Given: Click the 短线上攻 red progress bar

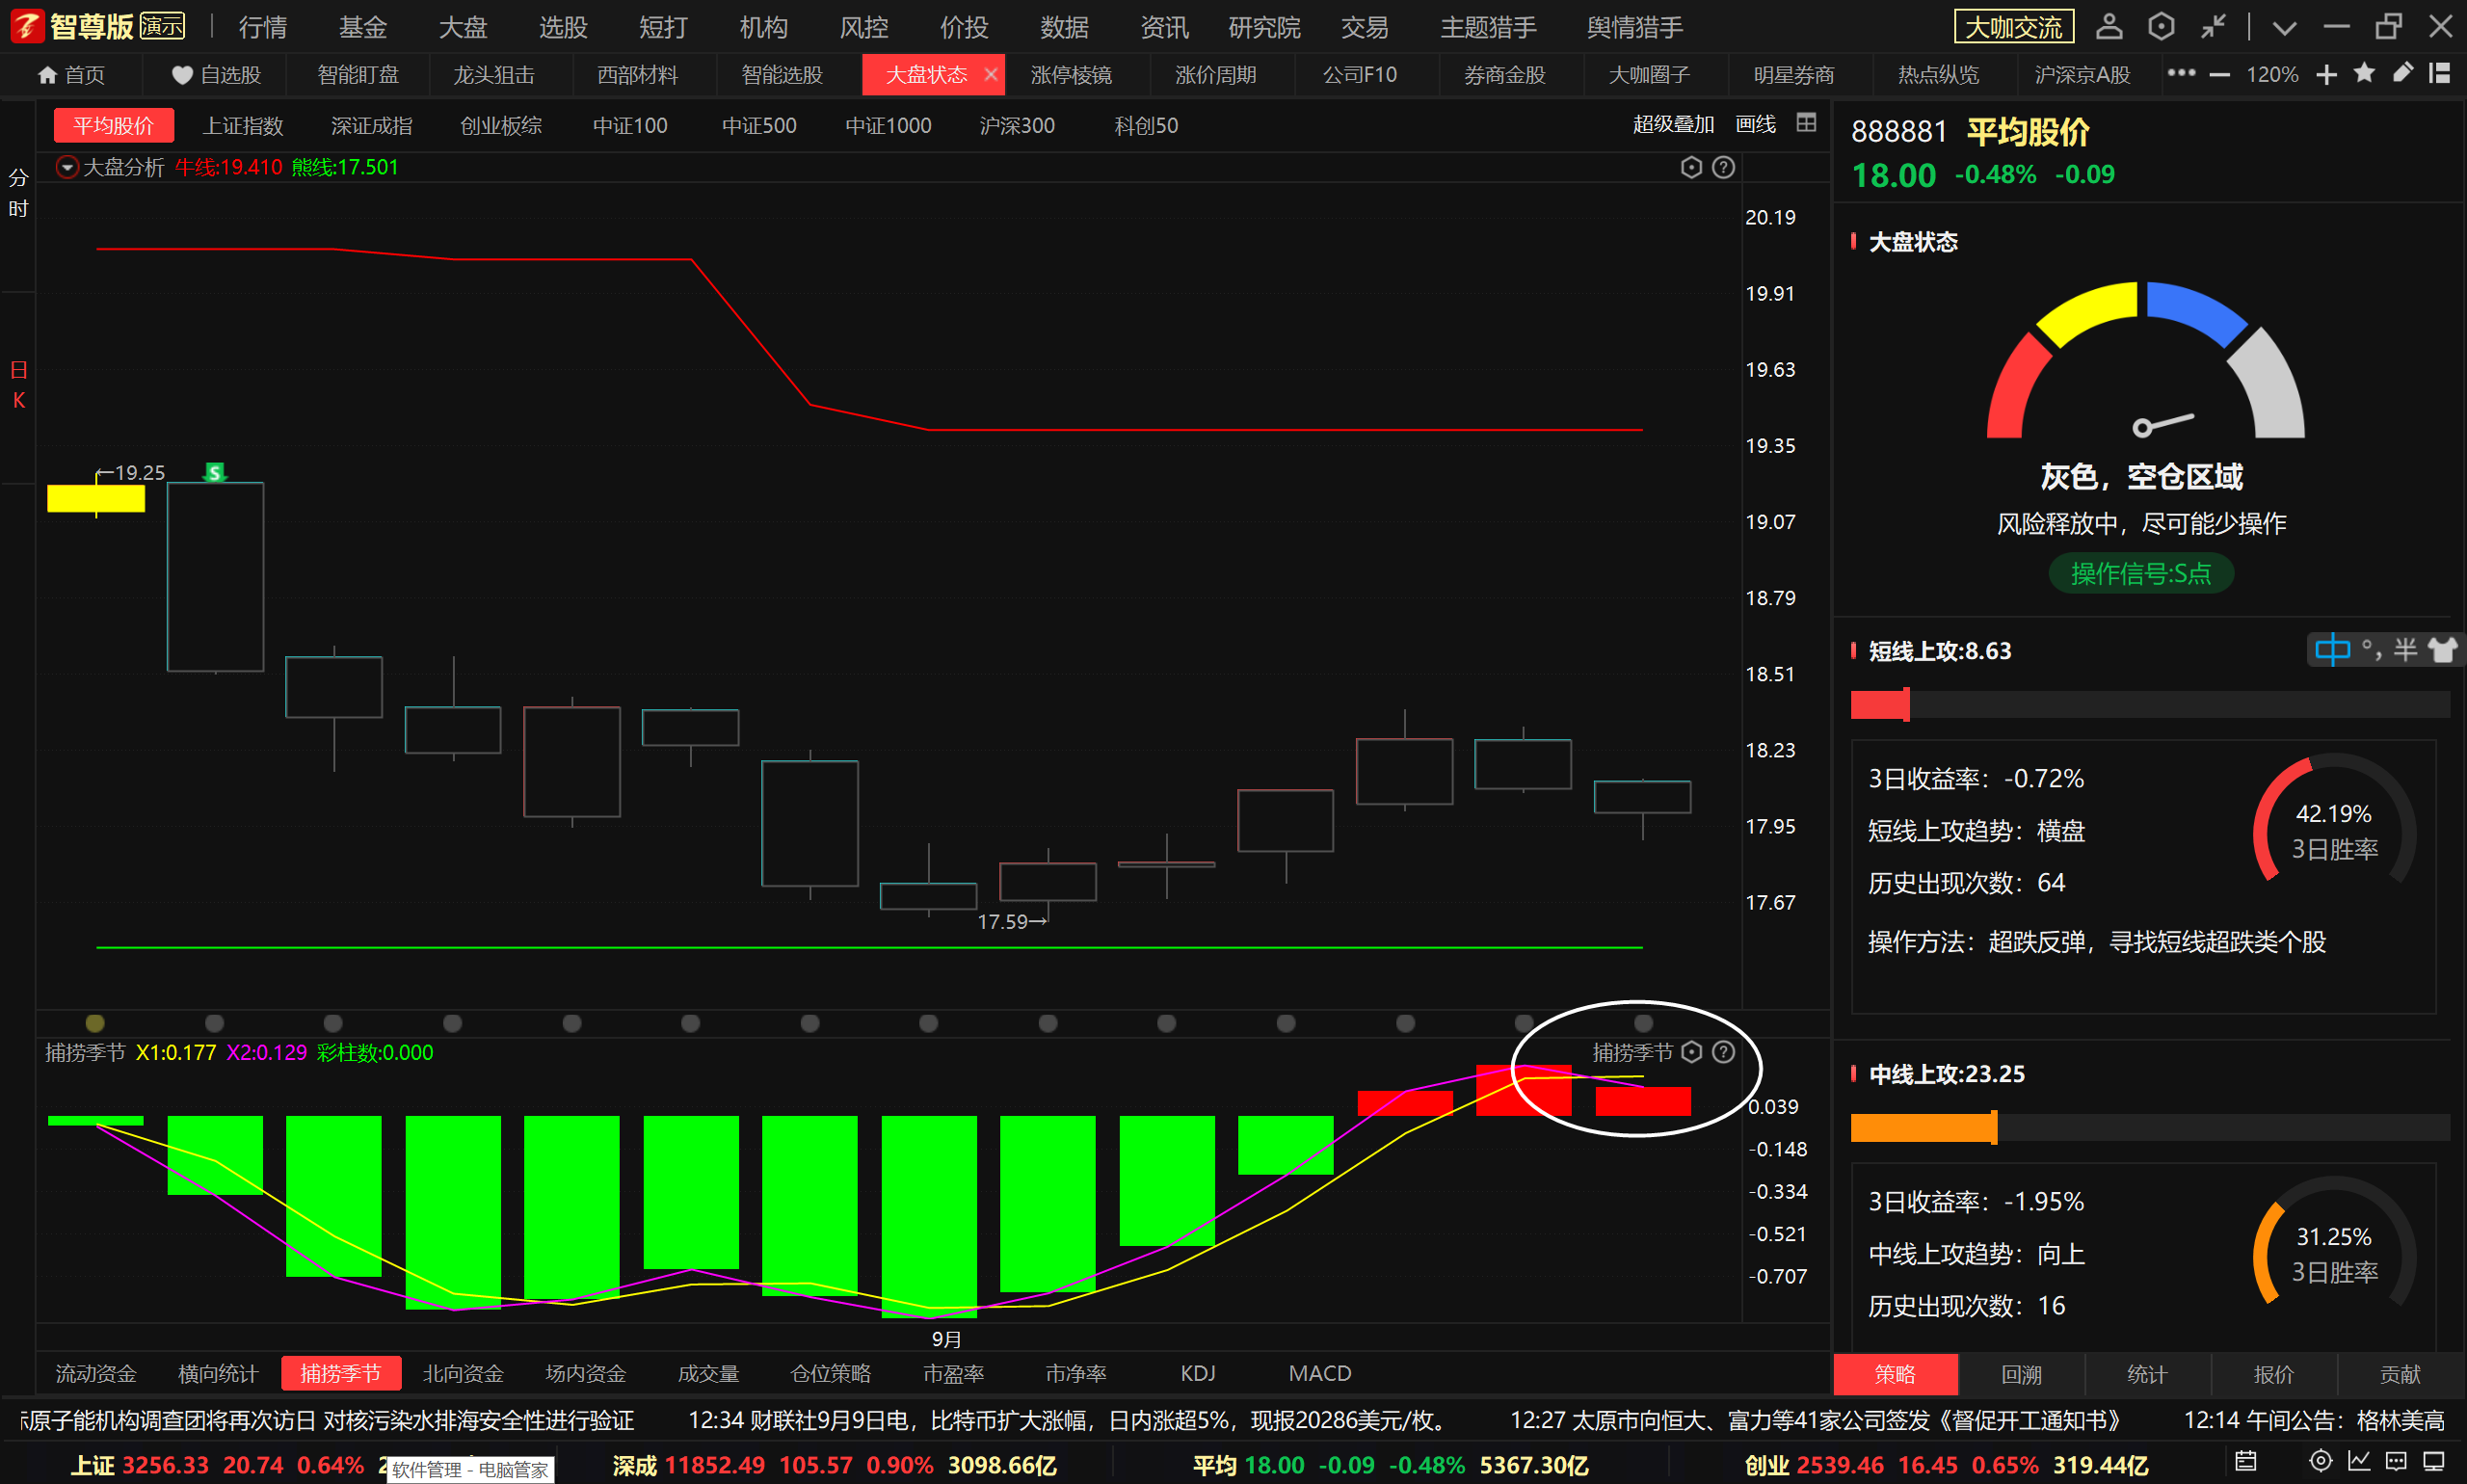Looking at the screenshot, I should [2150, 704].
